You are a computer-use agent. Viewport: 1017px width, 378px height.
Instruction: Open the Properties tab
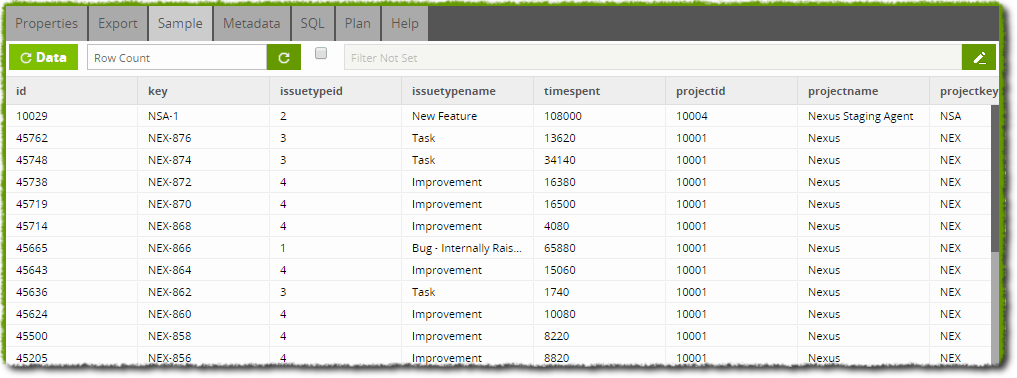(47, 23)
